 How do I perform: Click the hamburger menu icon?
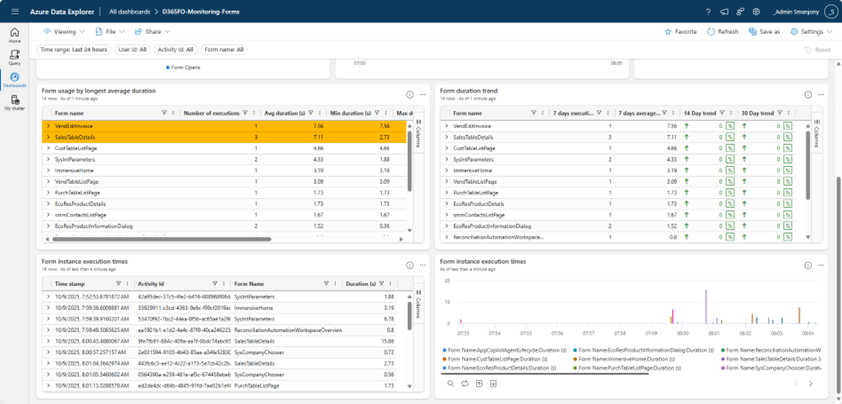click(14, 12)
